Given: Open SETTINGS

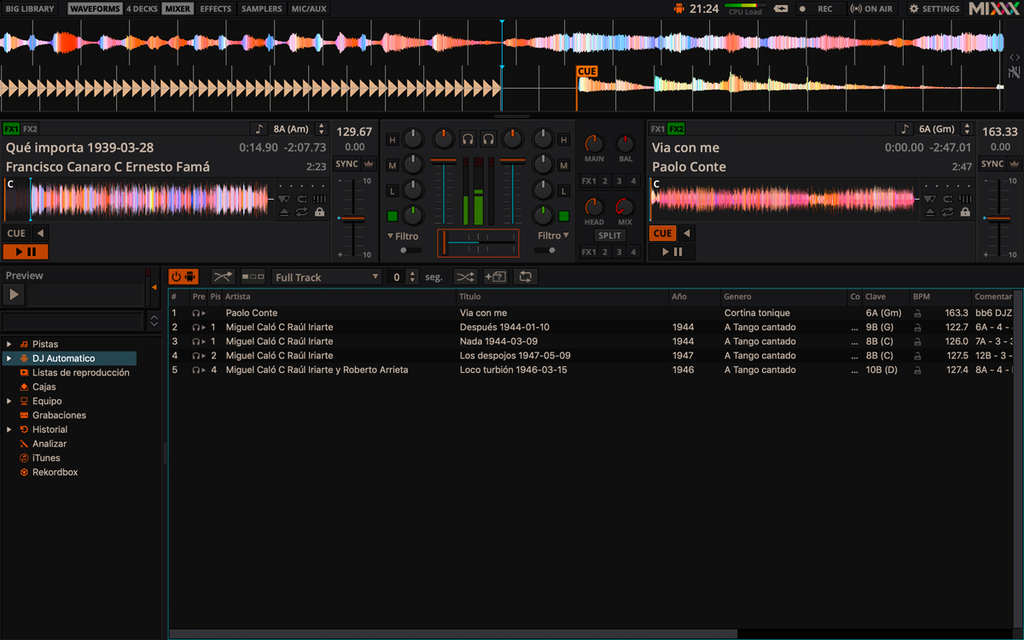Looking at the screenshot, I should pyautogui.click(x=935, y=8).
